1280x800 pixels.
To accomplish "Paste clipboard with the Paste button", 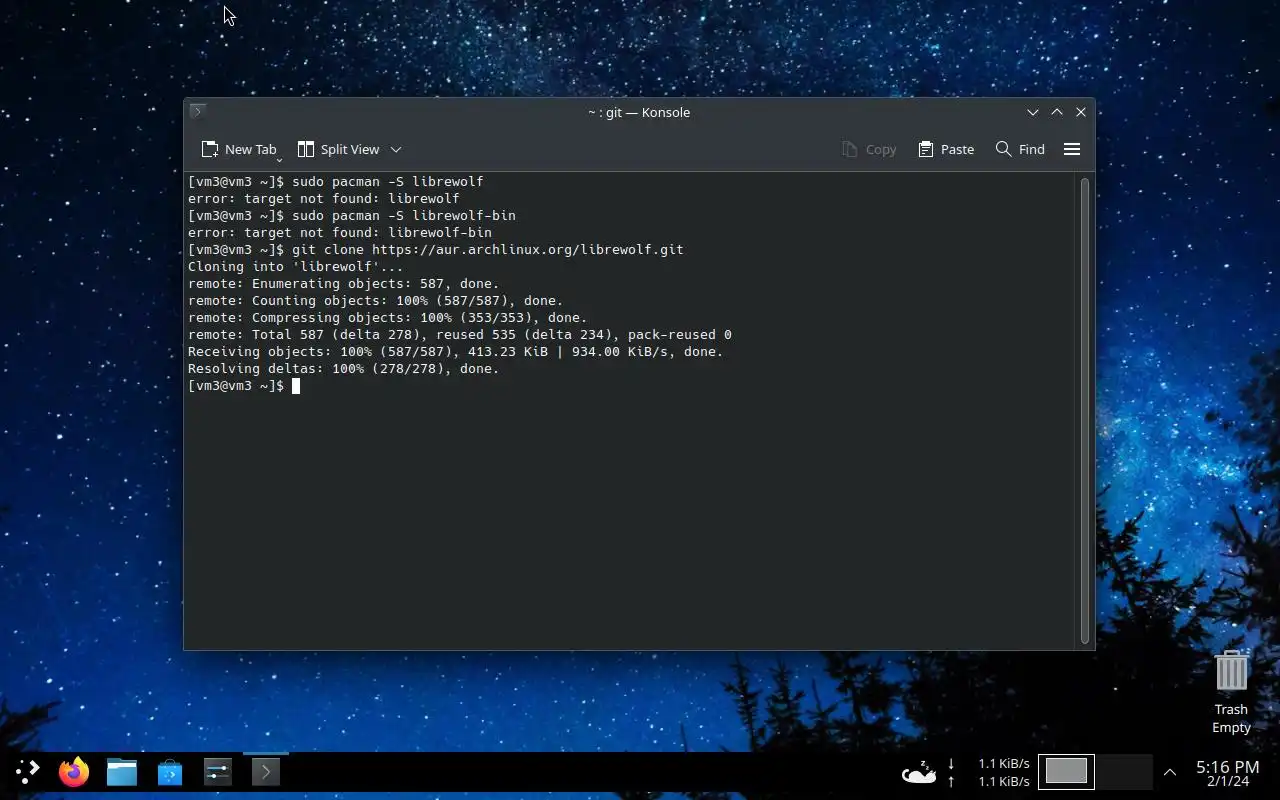I will (946, 149).
